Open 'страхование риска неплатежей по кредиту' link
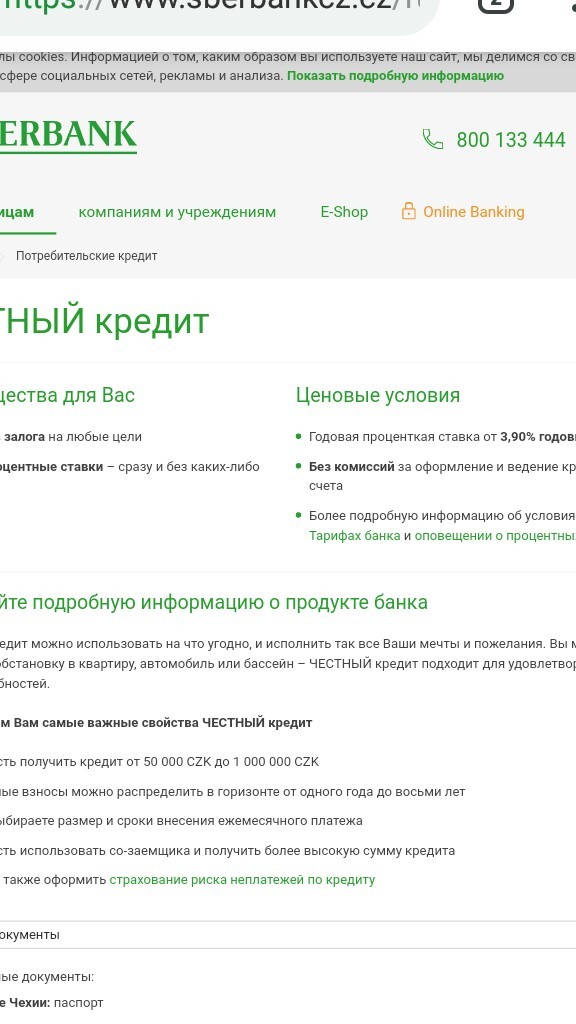Viewport: 576px width, 1024px height. click(x=242, y=880)
